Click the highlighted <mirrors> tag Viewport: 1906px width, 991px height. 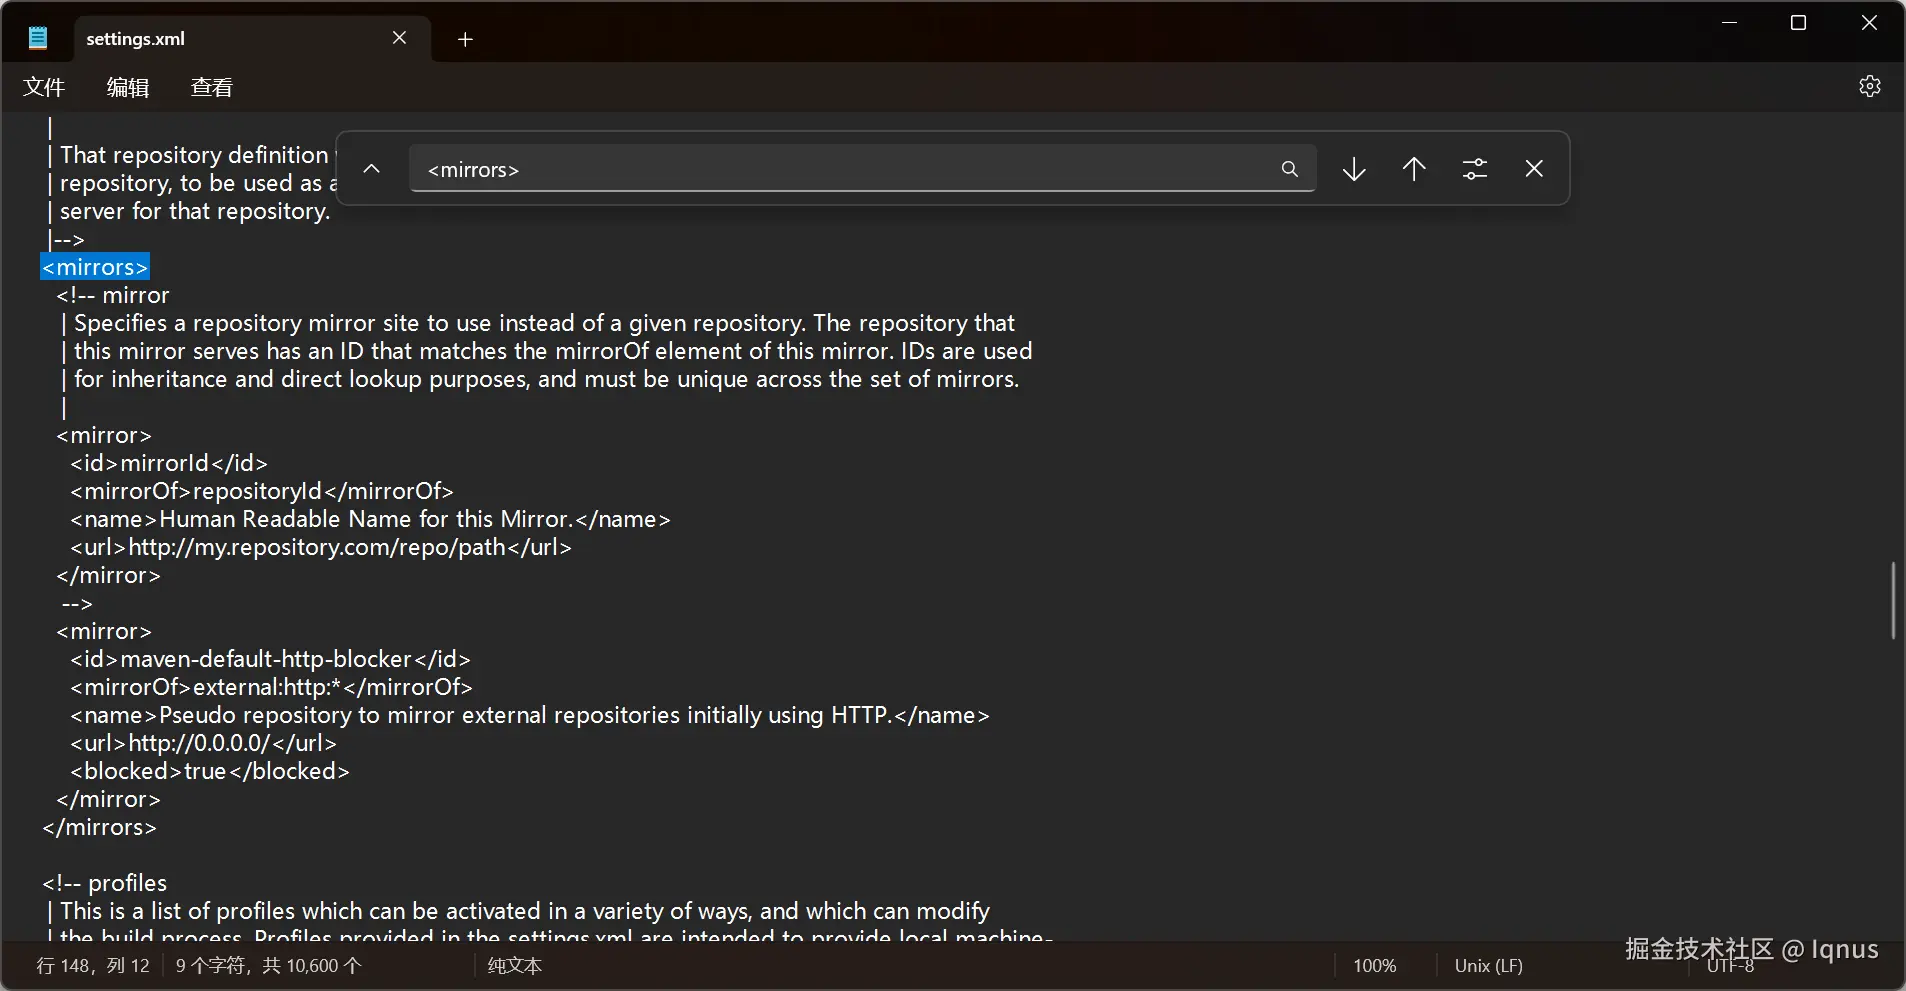click(95, 267)
